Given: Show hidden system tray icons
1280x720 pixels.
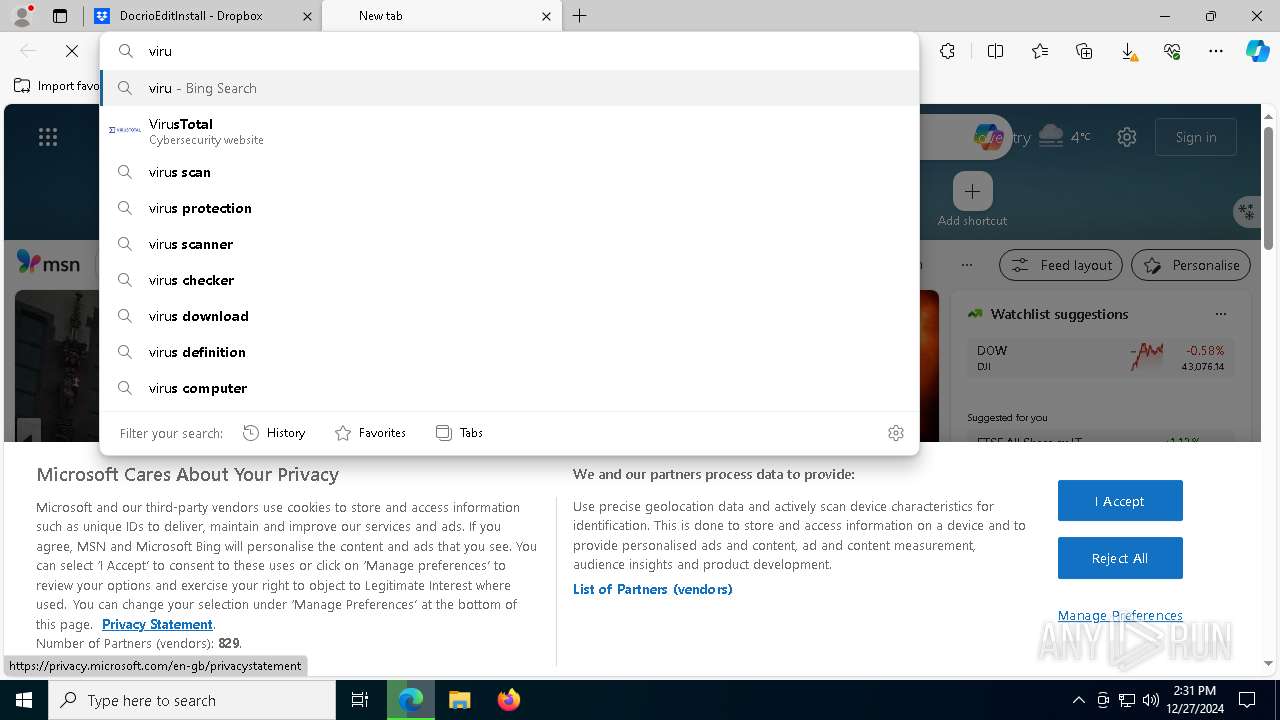Looking at the screenshot, I should [1078, 700].
